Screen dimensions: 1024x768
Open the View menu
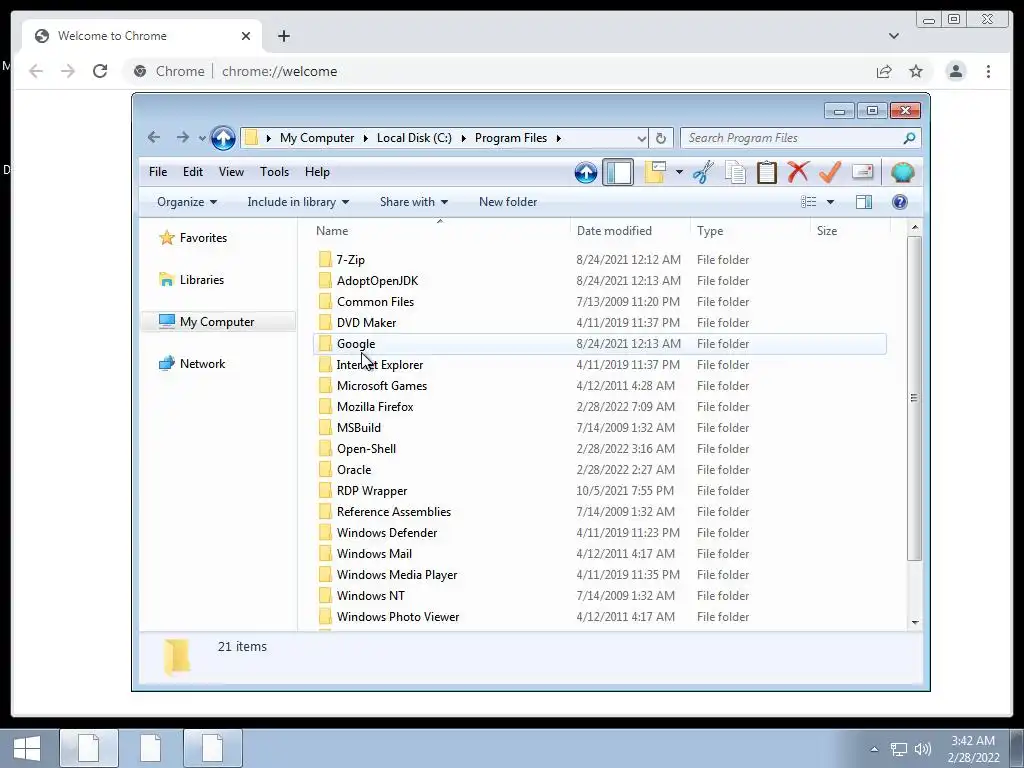coord(231,172)
